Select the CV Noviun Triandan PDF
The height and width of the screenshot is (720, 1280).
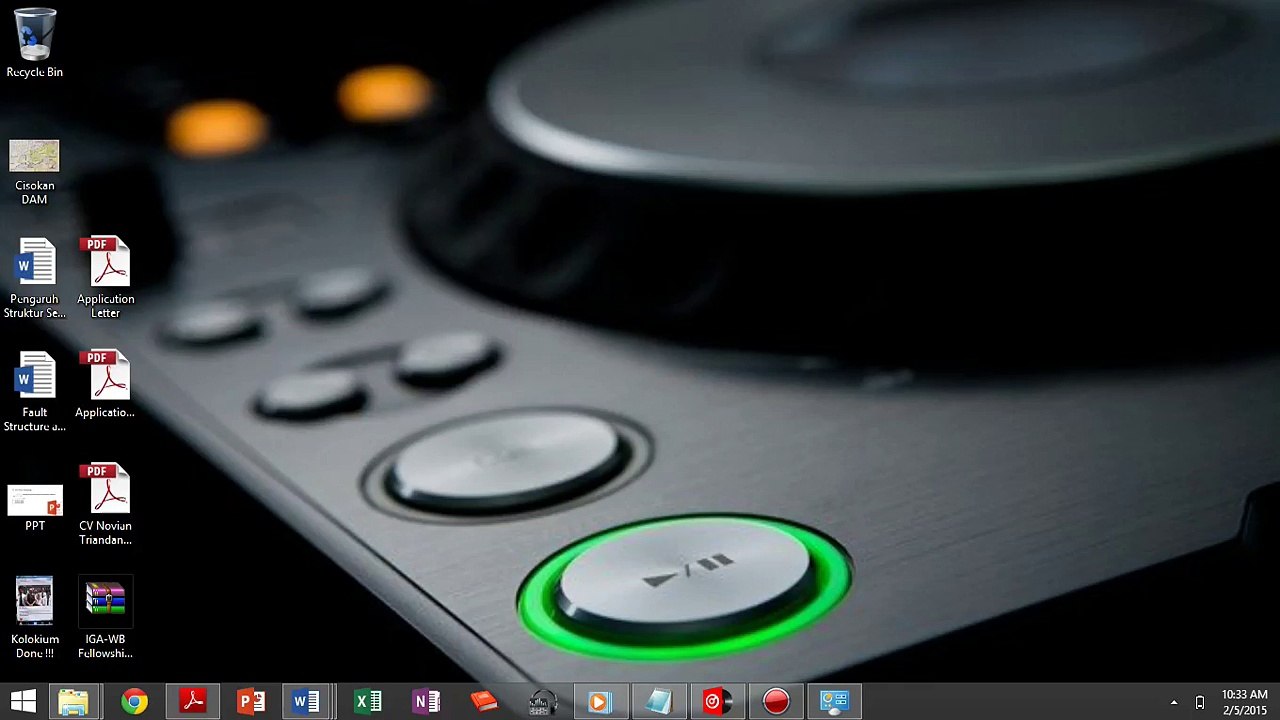105,504
